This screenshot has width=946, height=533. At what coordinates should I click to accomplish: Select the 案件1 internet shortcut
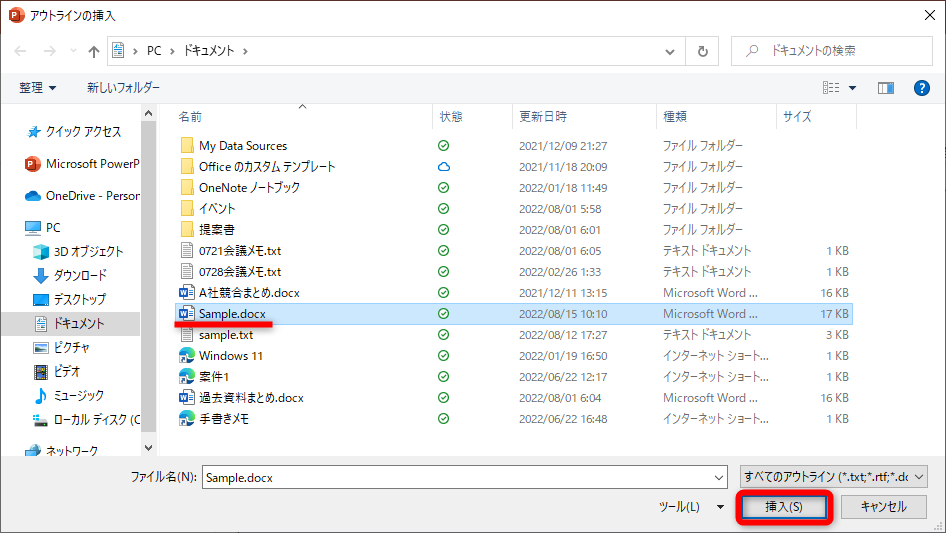point(214,377)
